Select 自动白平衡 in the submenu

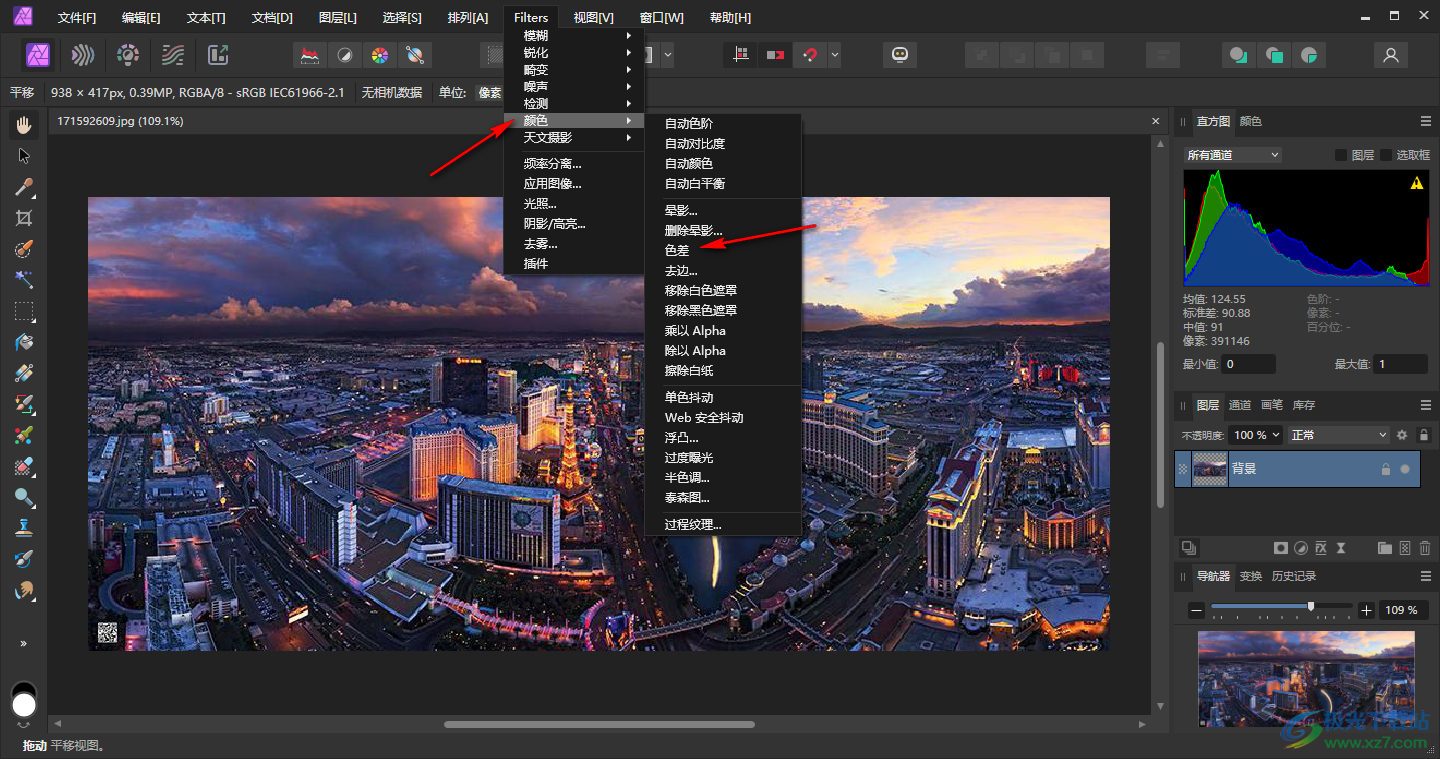(695, 184)
